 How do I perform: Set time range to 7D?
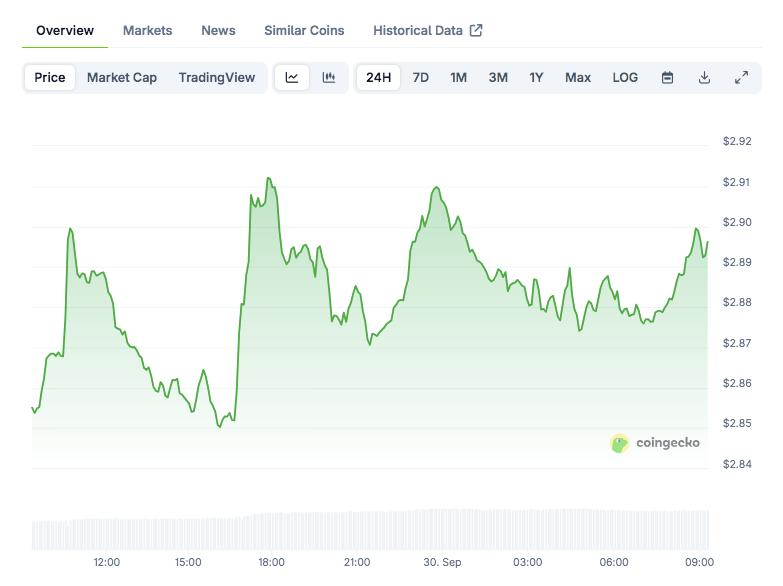[x=421, y=78]
